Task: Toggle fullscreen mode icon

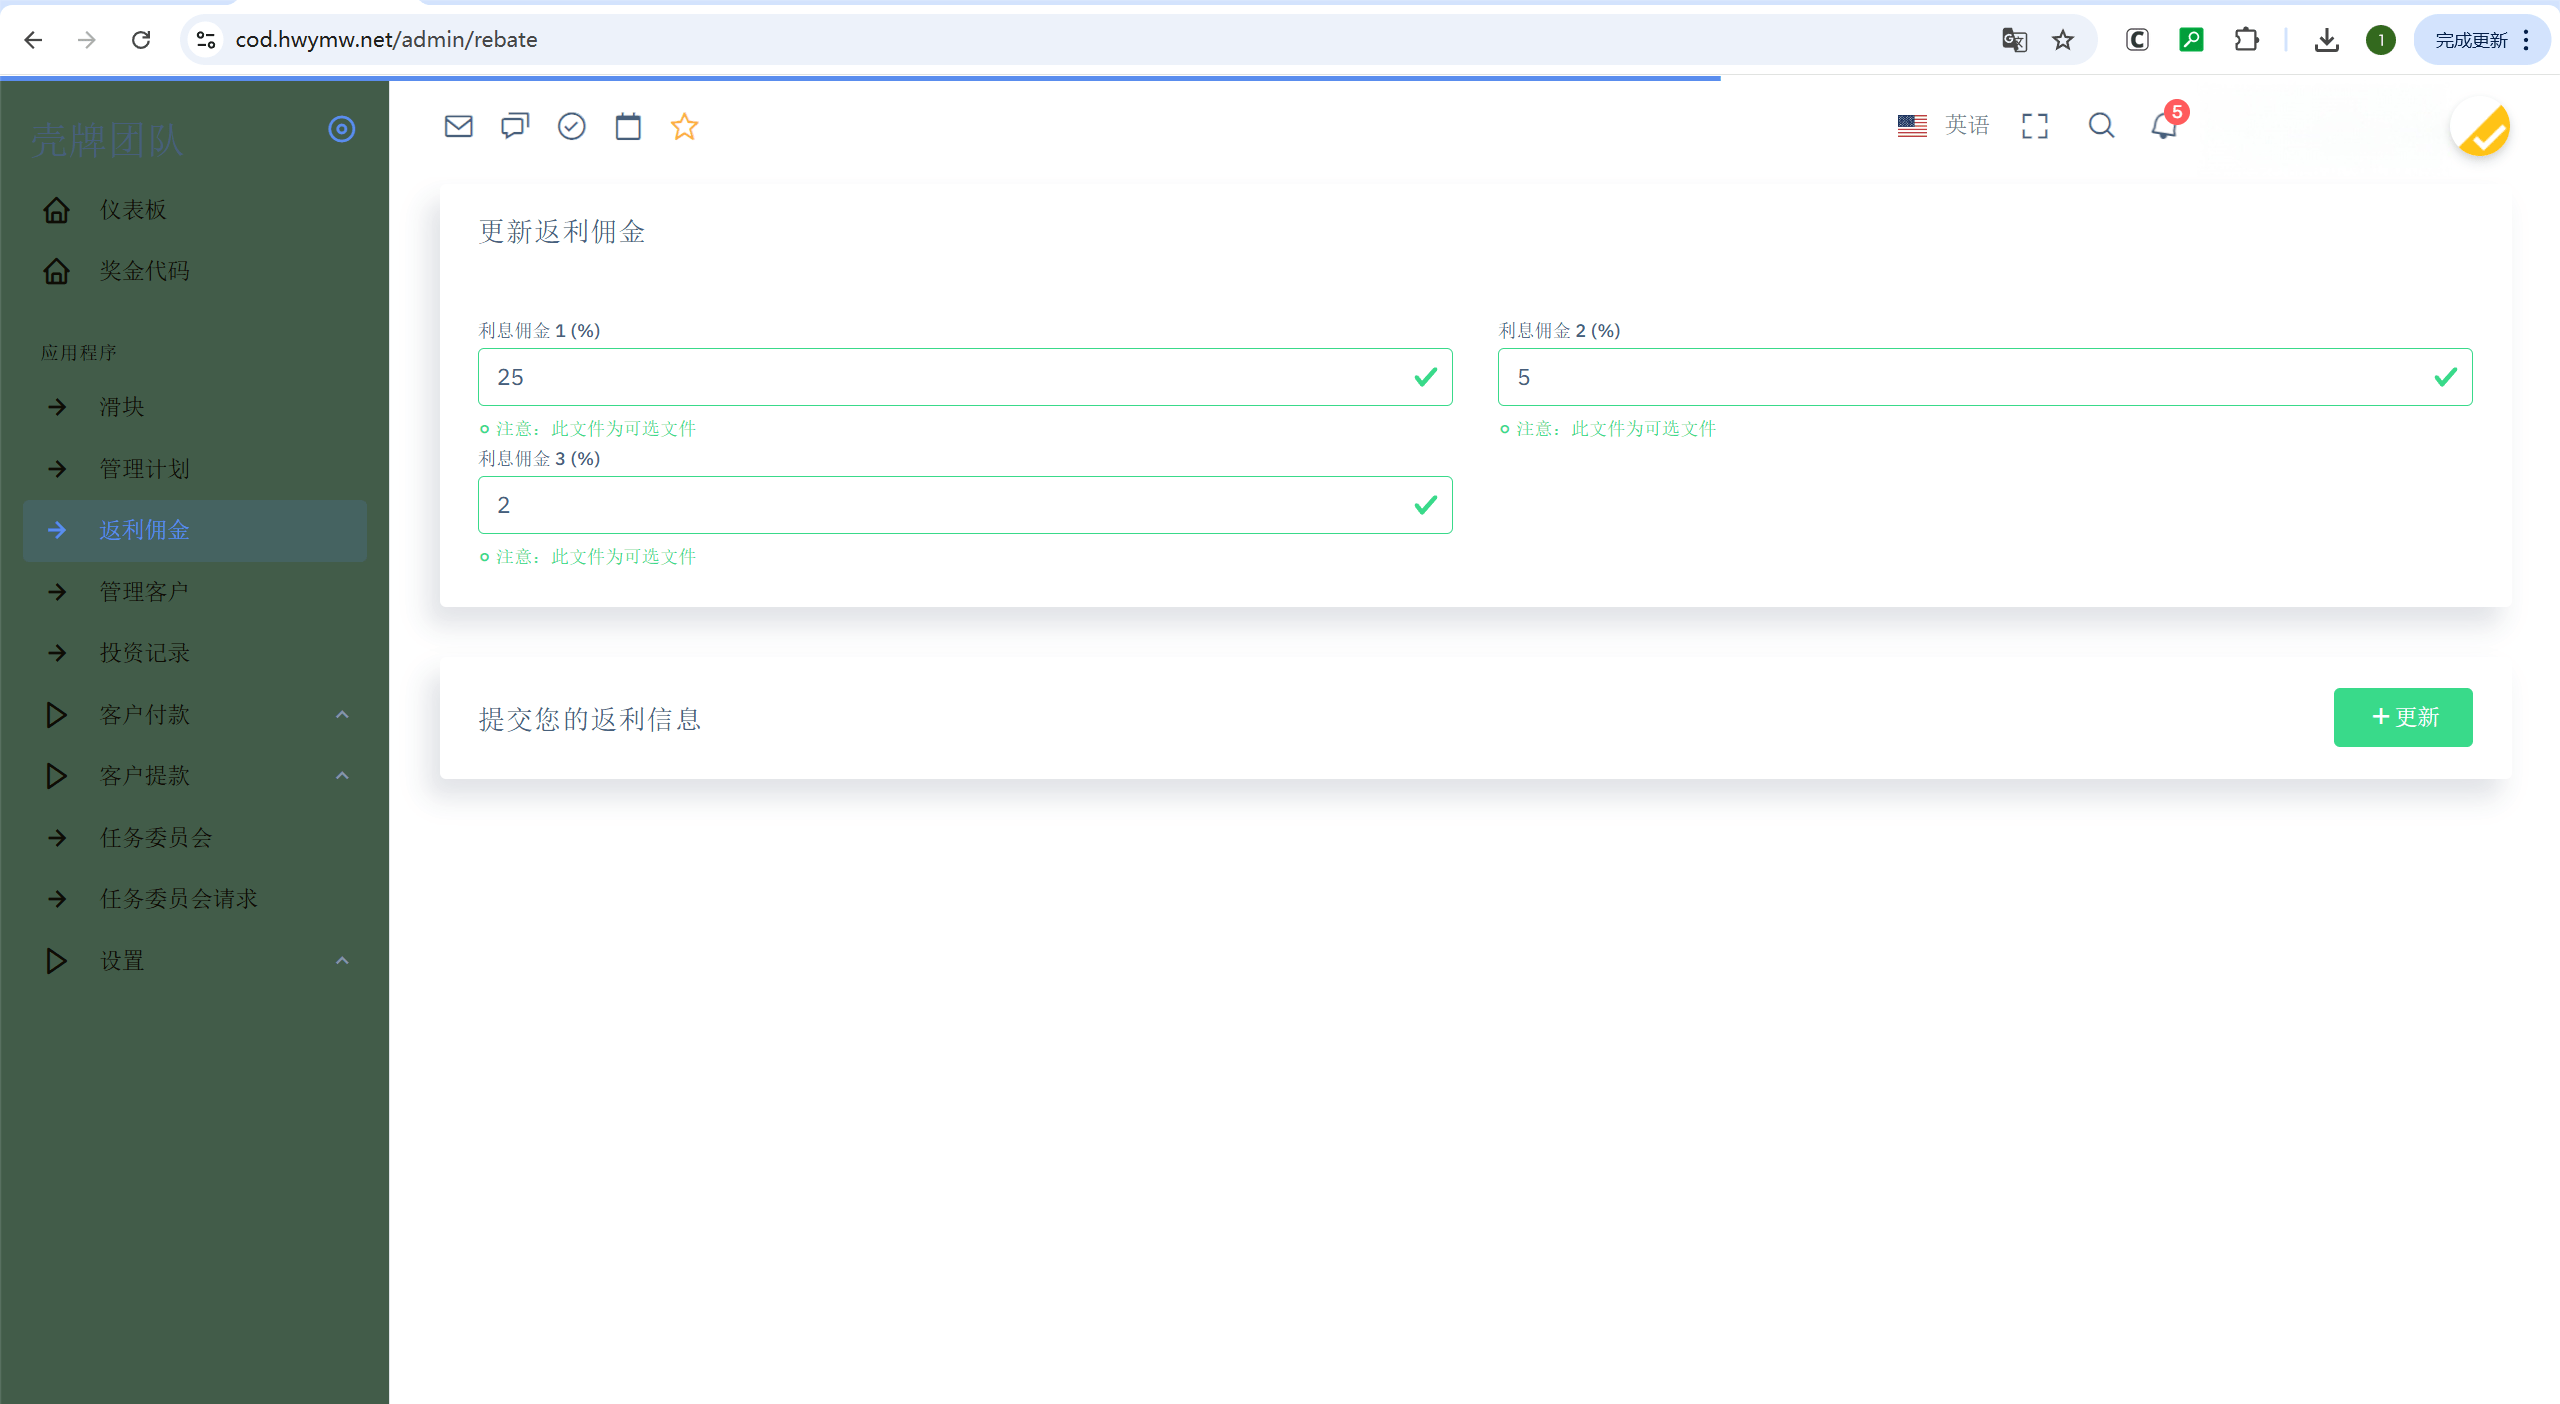Action: point(2034,126)
